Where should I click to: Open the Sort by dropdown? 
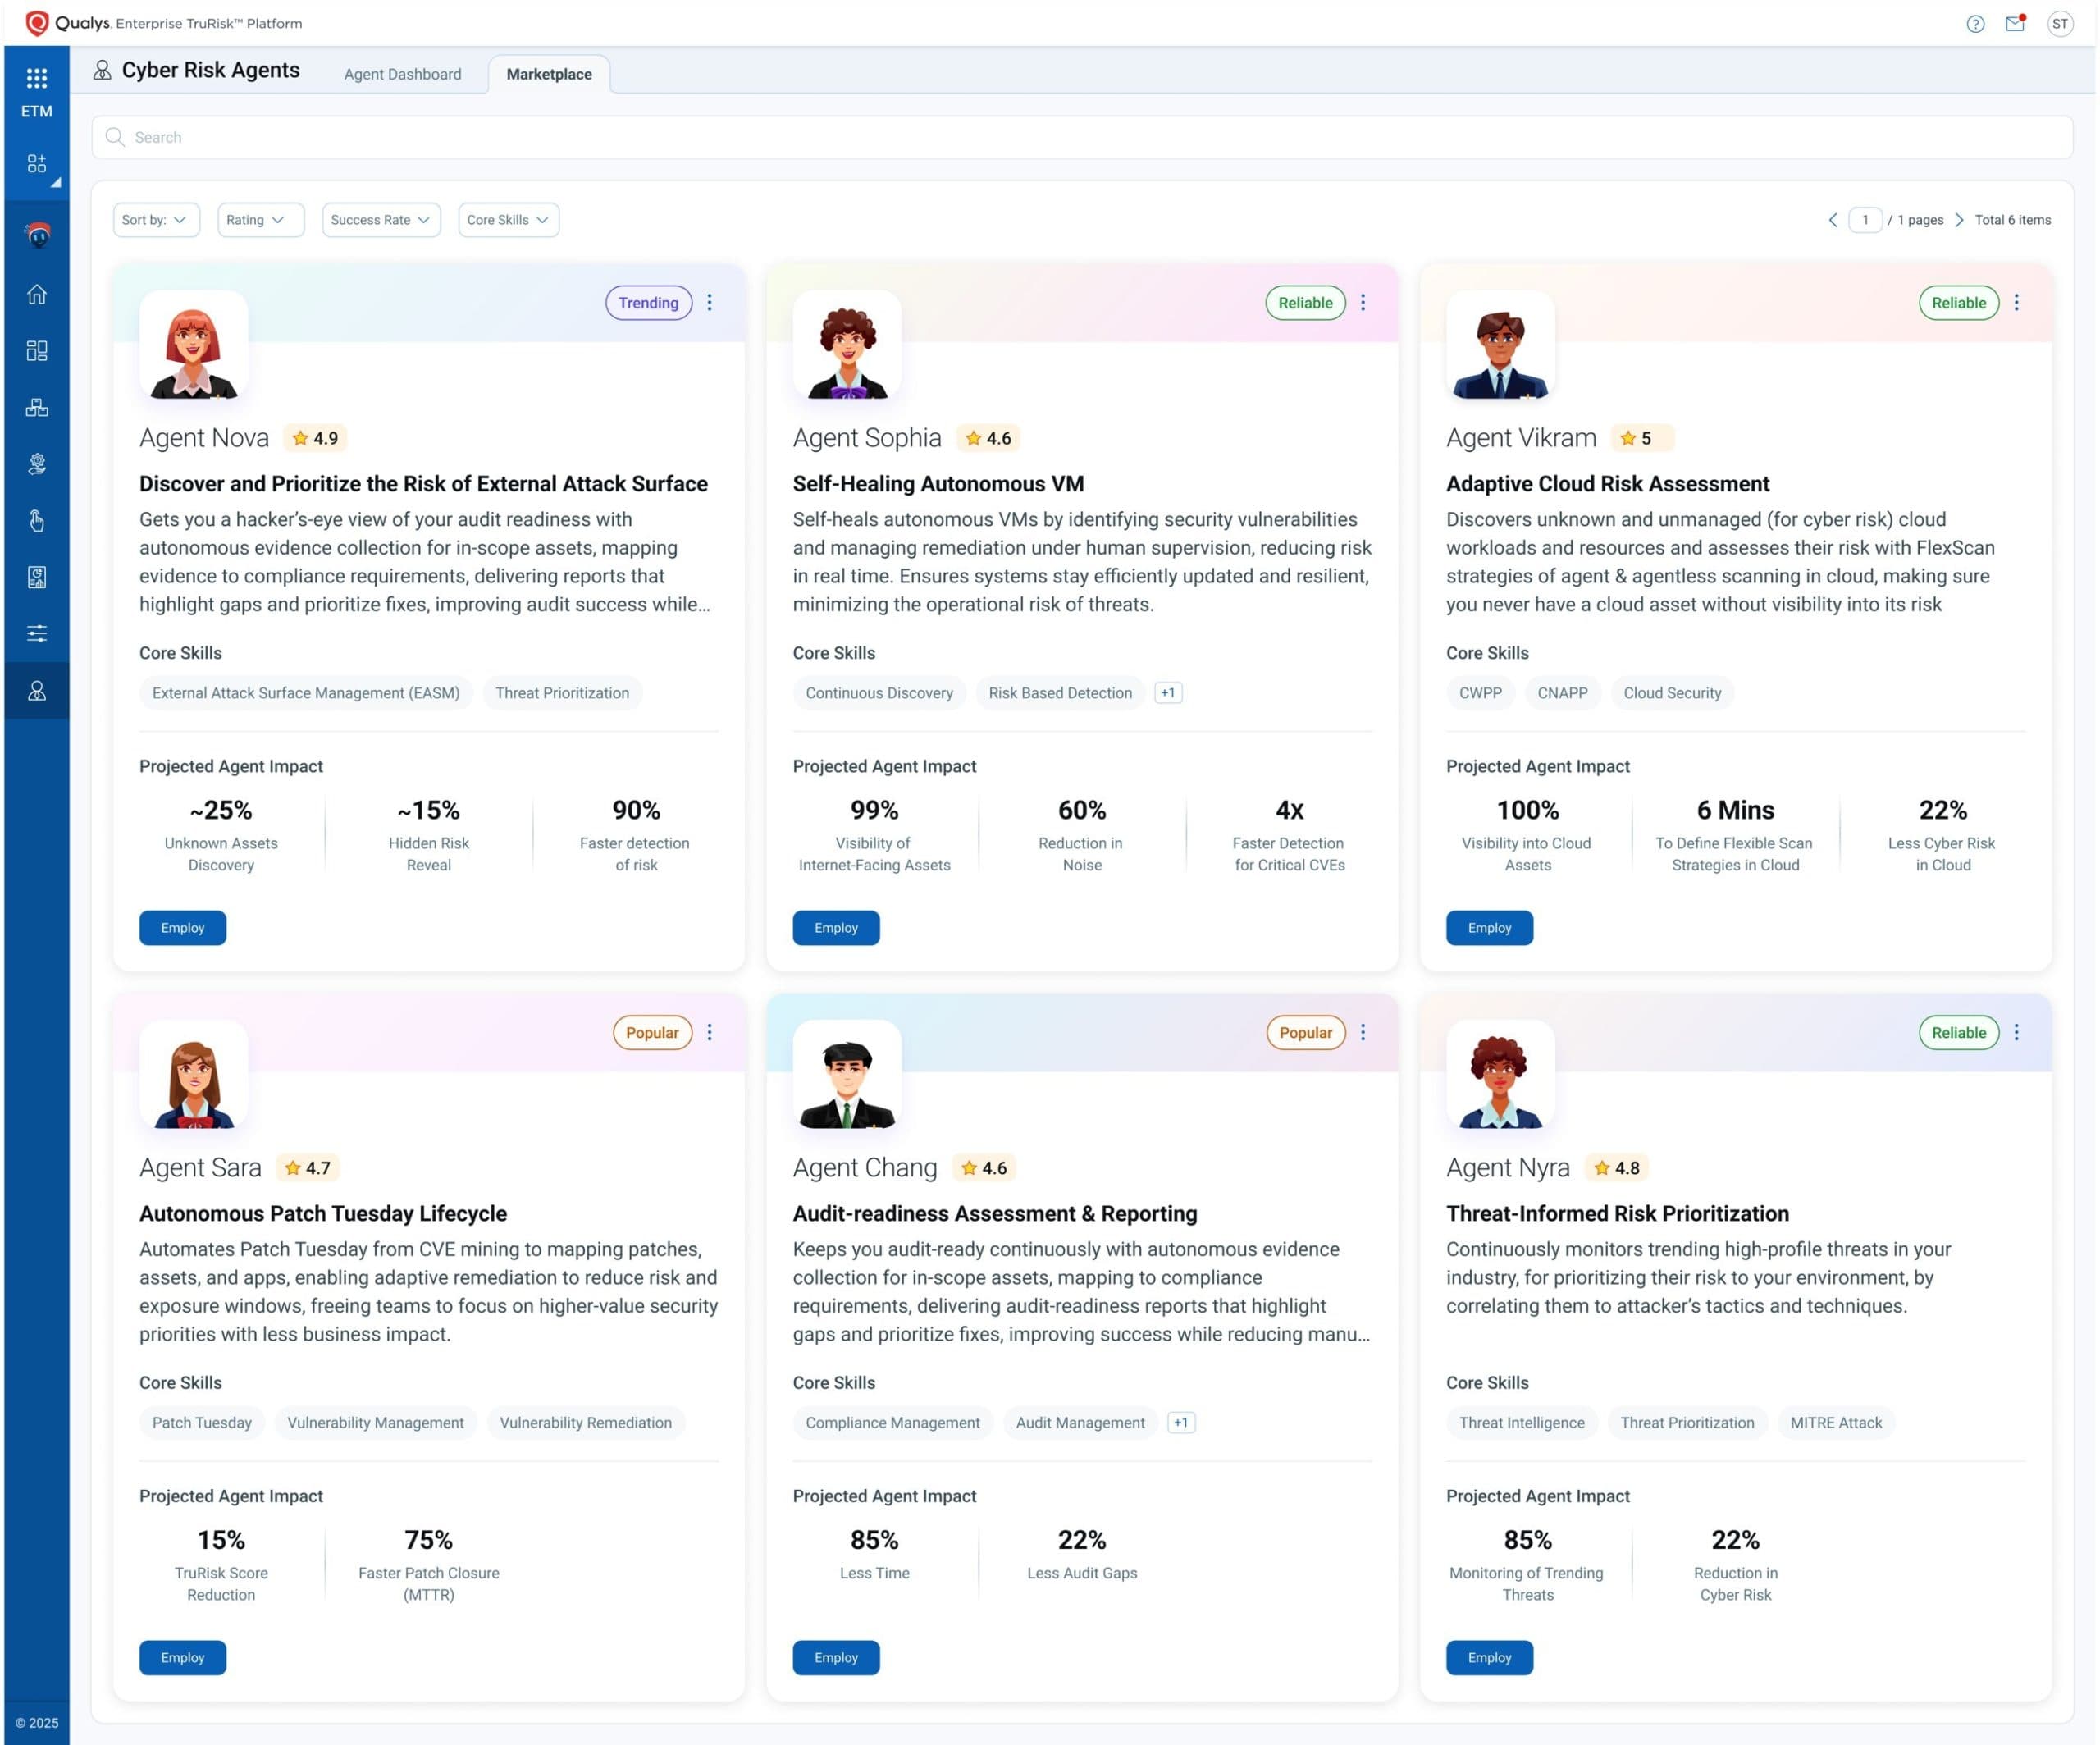coord(155,219)
